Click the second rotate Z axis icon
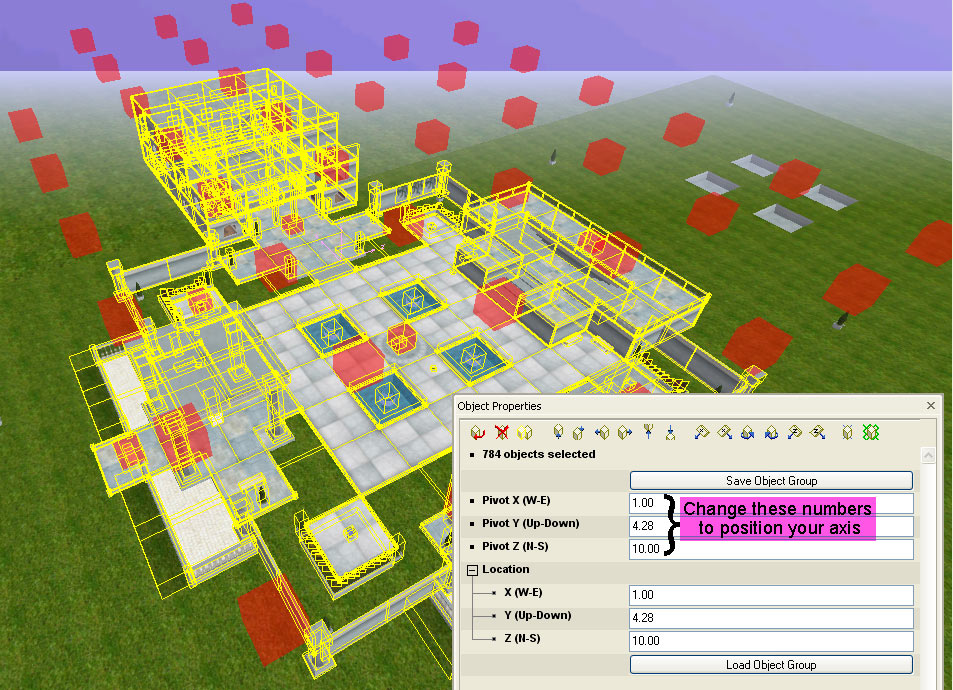The height and width of the screenshot is (690, 953). [x=817, y=432]
